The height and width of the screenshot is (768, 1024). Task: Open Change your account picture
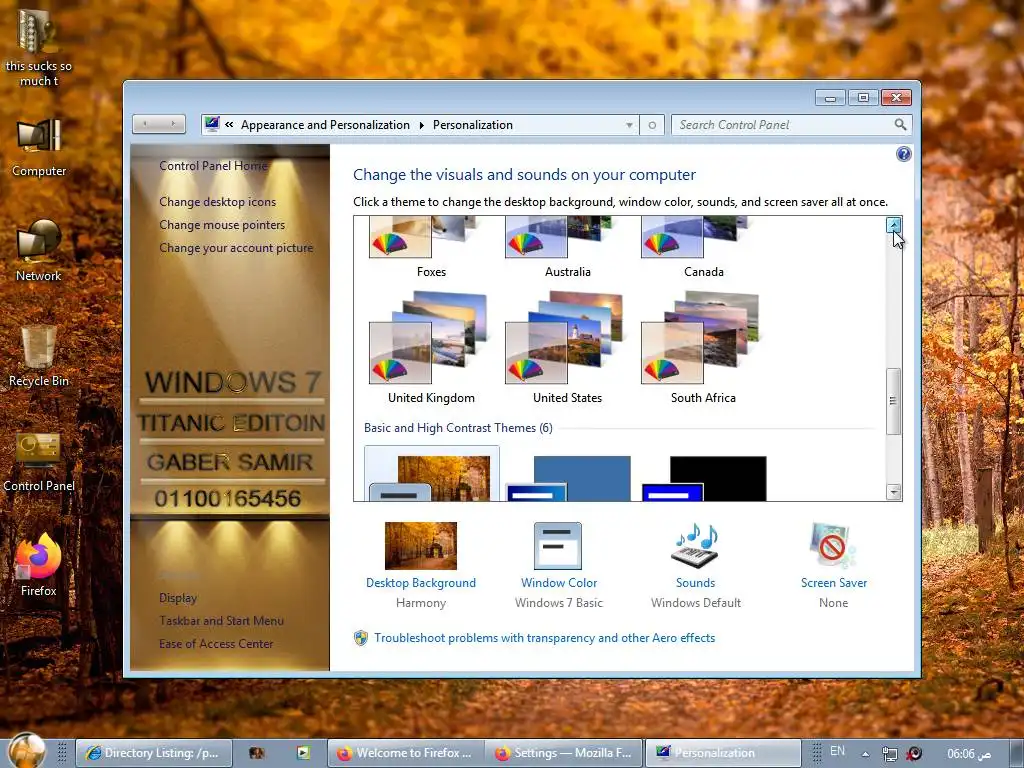(236, 248)
